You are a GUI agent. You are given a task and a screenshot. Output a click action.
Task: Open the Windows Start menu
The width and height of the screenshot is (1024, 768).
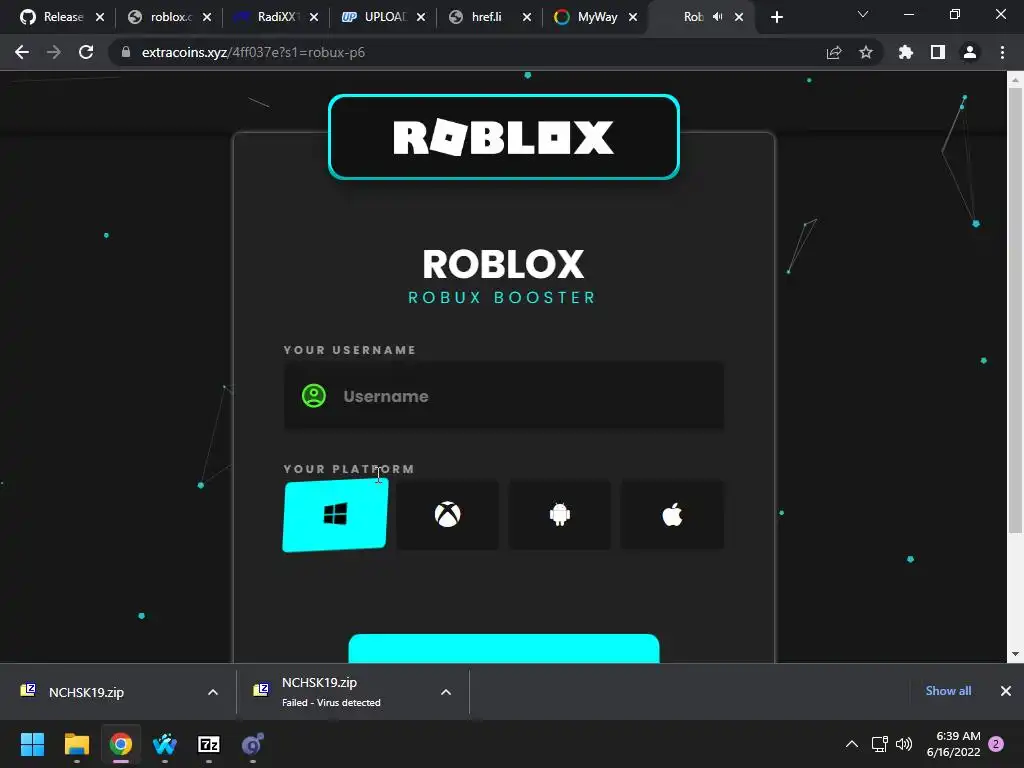point(32,744)
